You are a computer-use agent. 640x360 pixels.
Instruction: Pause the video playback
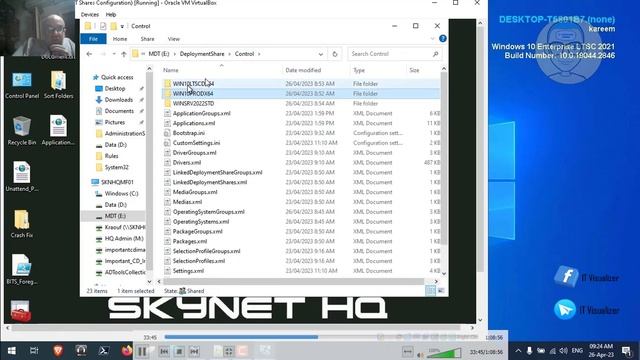pyautogui.click(x=142, y=351)
